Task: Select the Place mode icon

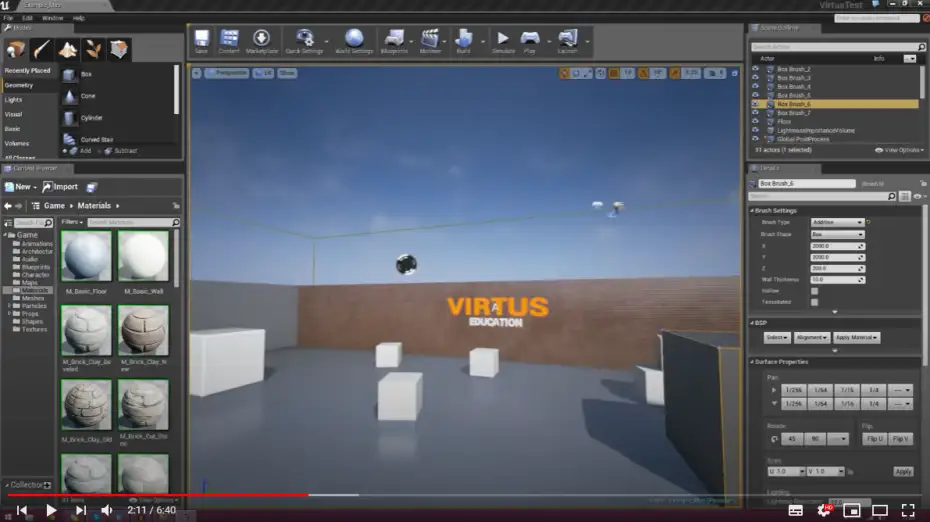Action: pos(15,49)
